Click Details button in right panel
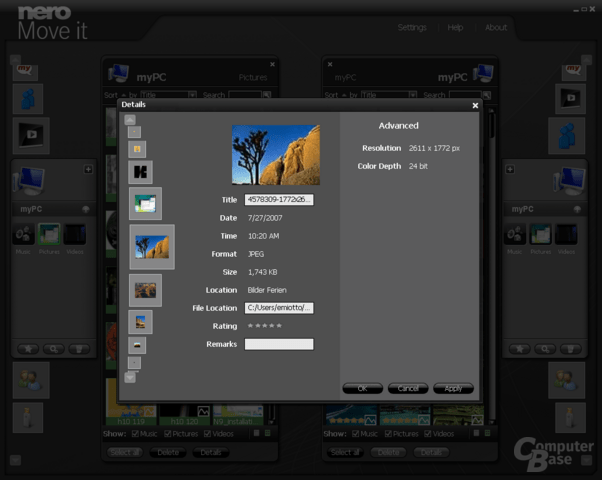Screen dimensions: 602x480 pyautogui.click(x=431, y=452)
